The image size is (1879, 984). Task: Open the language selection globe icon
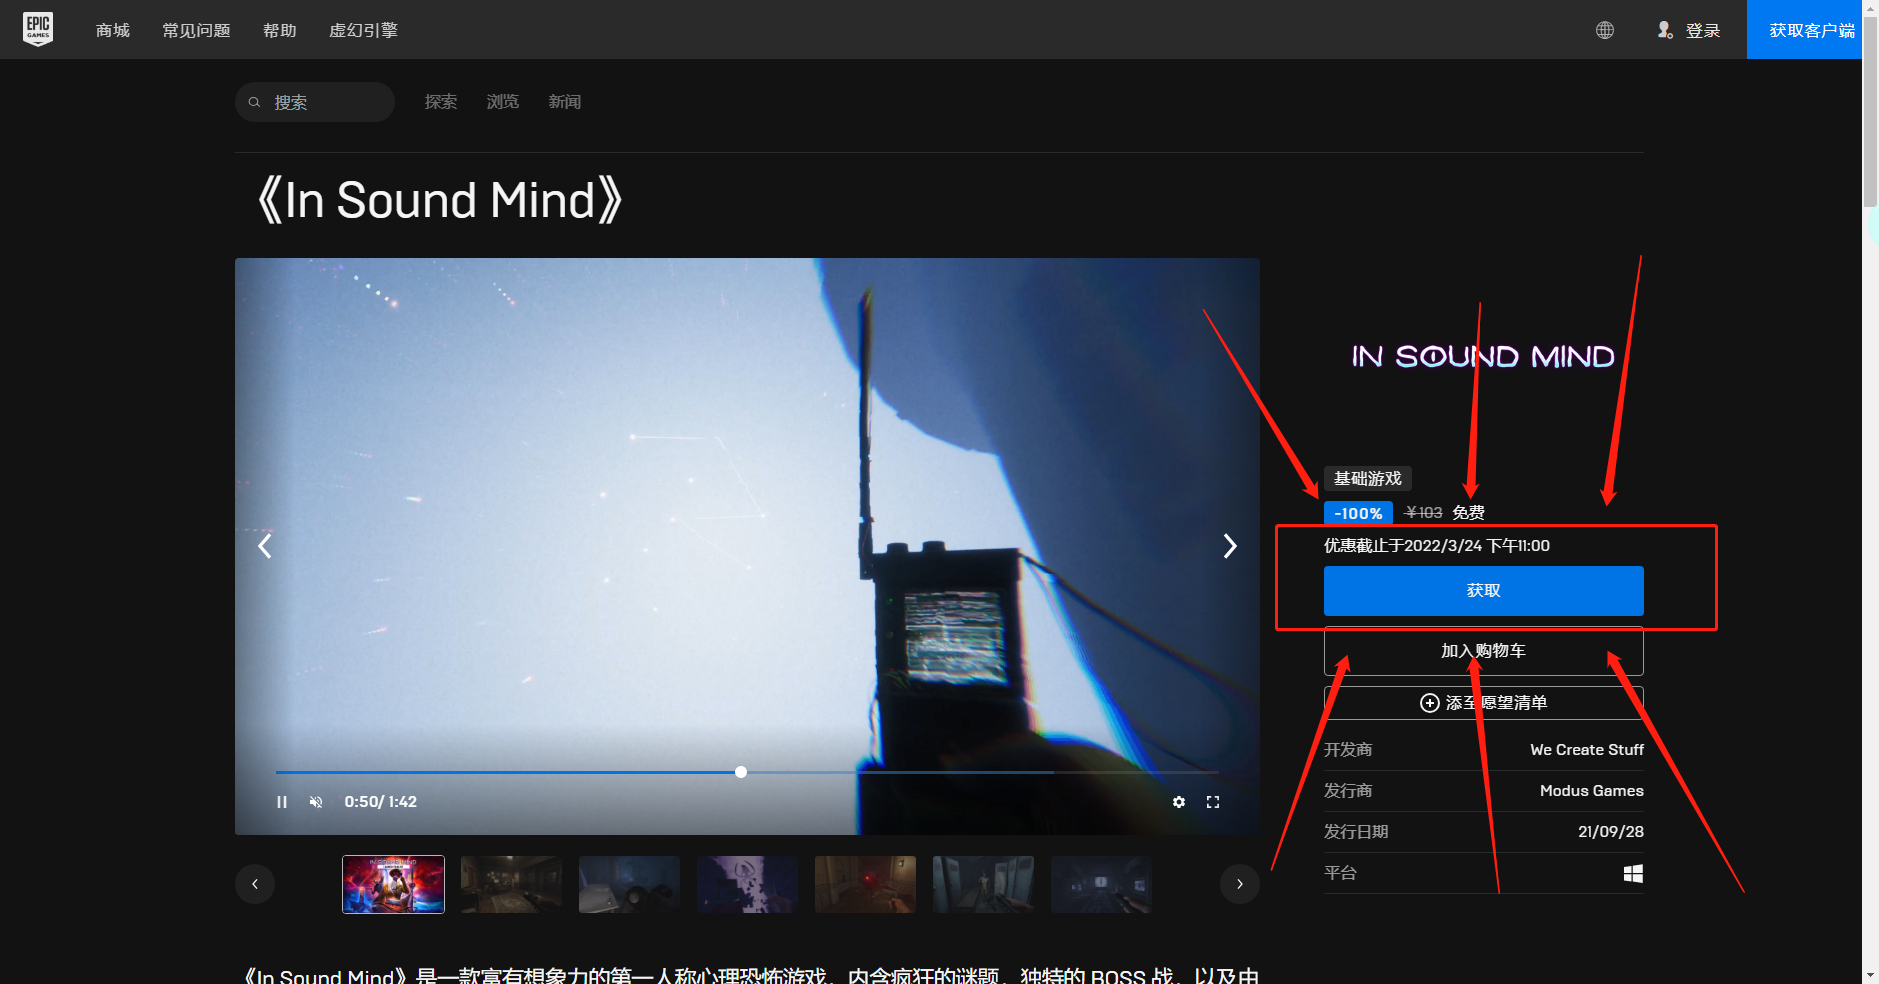coord(1604,30)
